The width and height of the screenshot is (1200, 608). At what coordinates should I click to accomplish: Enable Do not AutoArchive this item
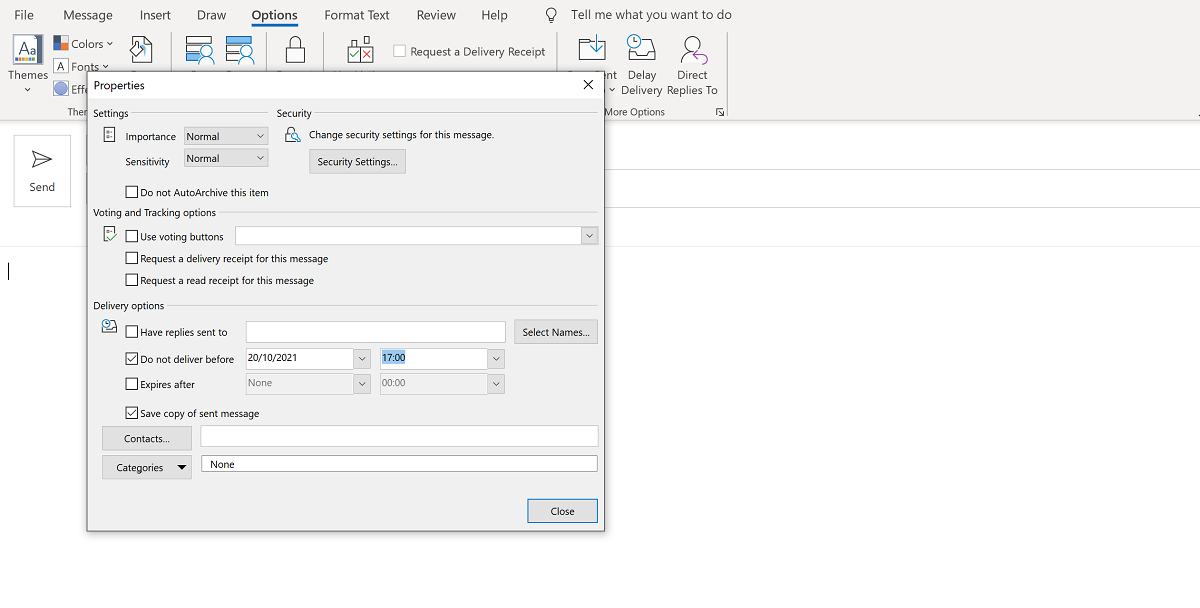(131, 192)
